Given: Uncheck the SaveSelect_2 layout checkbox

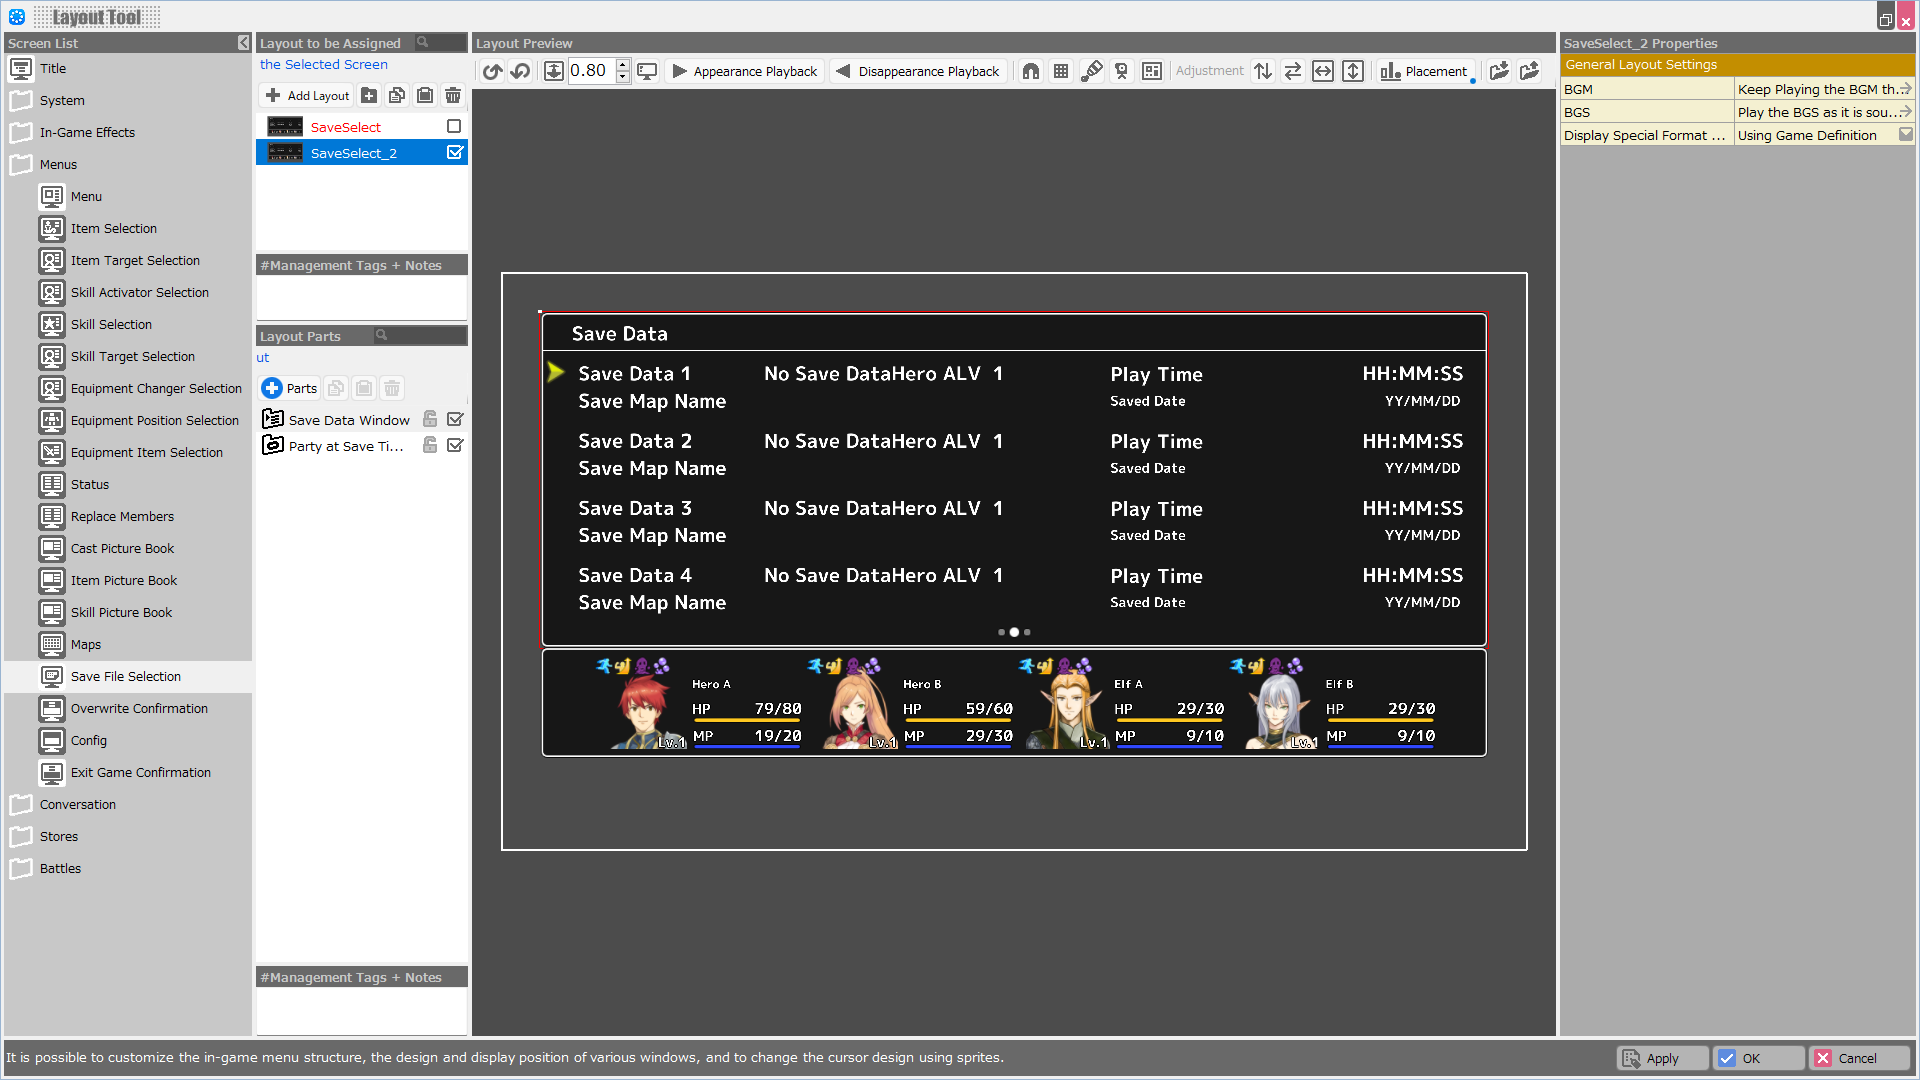Looking at the screenshot, I should pyautogui.click(x=454, y=152).
